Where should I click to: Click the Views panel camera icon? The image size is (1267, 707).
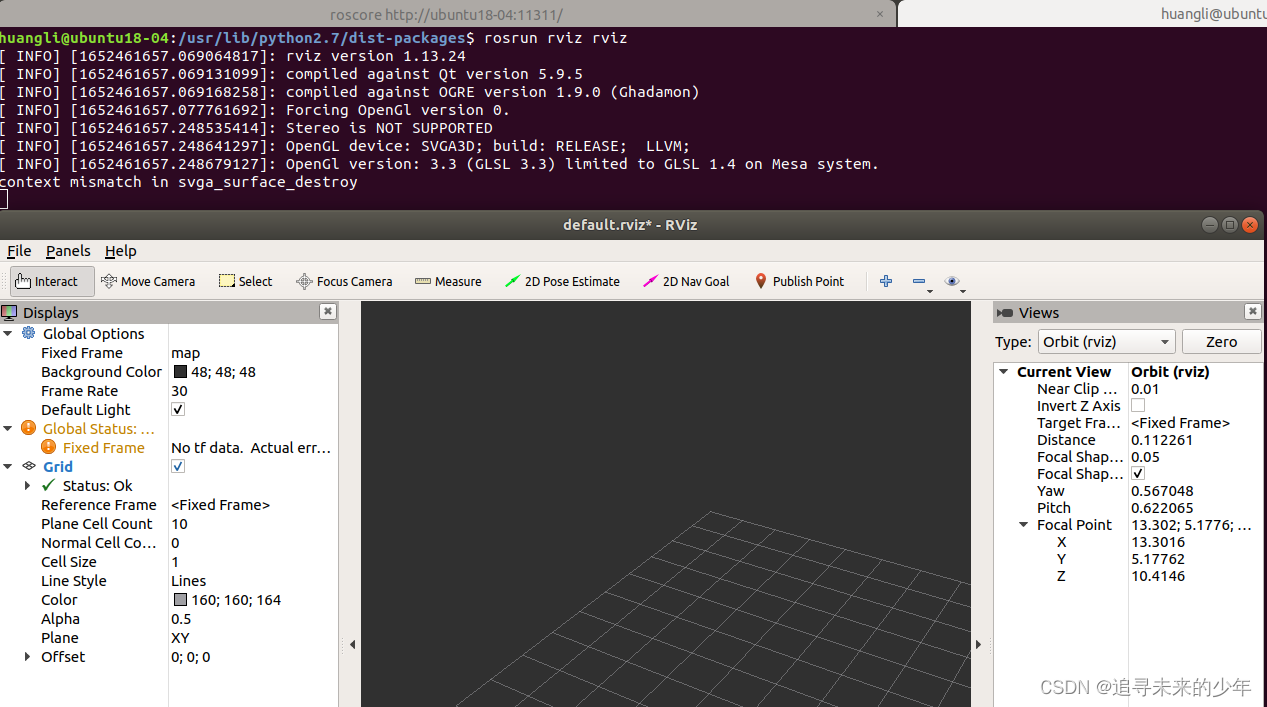(1005, 313)
